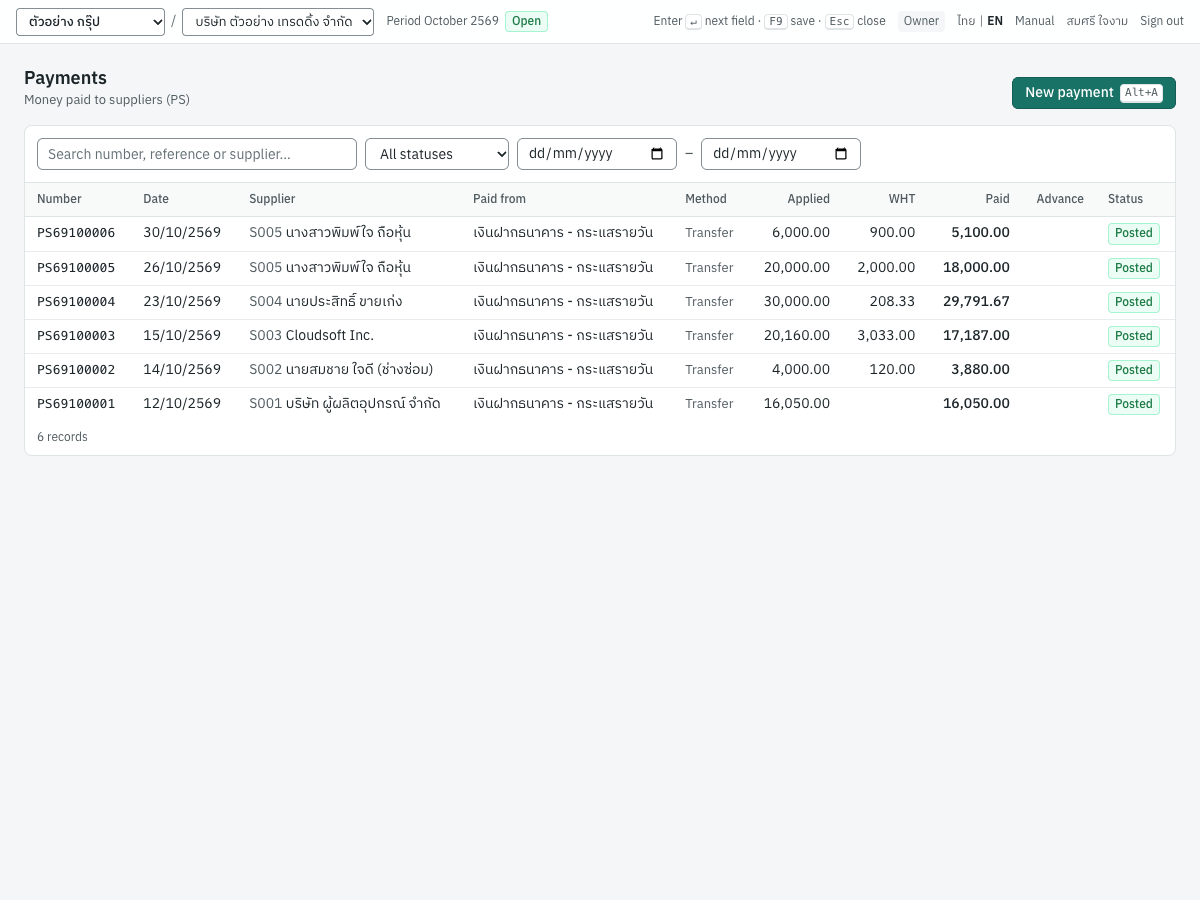This screenshot has height=900, width=1200.
Task: Click the Period October 2569 label
Action: [442, 21]
